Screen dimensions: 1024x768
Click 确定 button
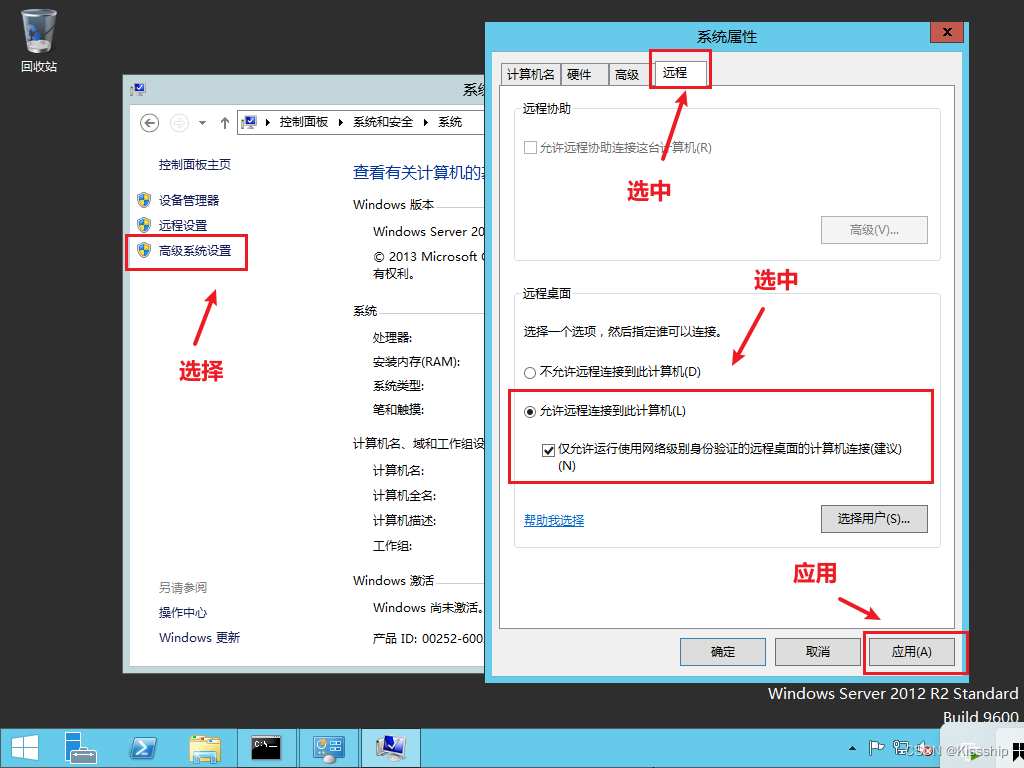(x=723, y=652)
